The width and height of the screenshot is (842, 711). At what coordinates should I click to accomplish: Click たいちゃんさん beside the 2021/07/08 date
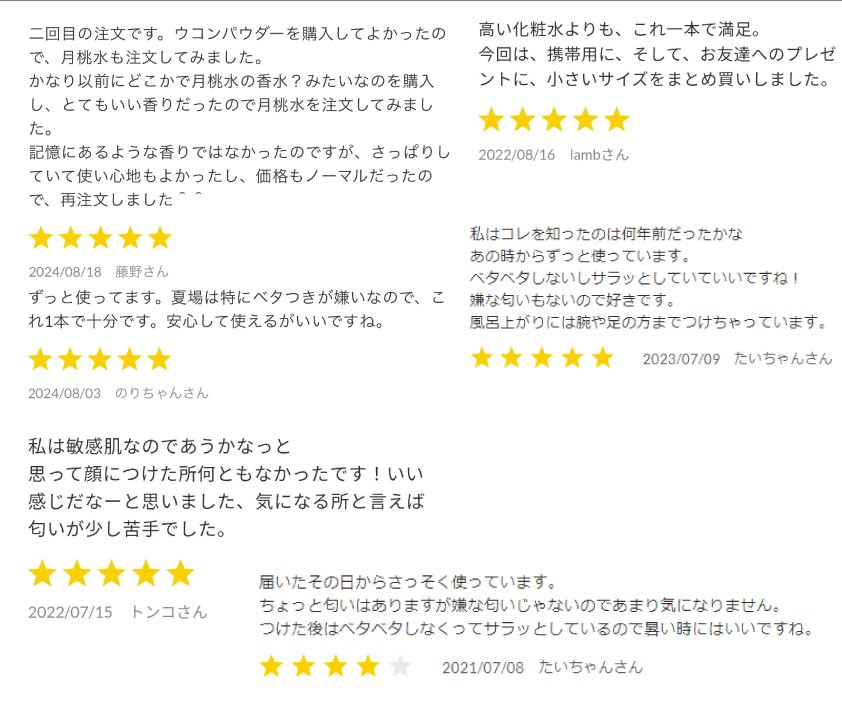[x=590, y=667]
